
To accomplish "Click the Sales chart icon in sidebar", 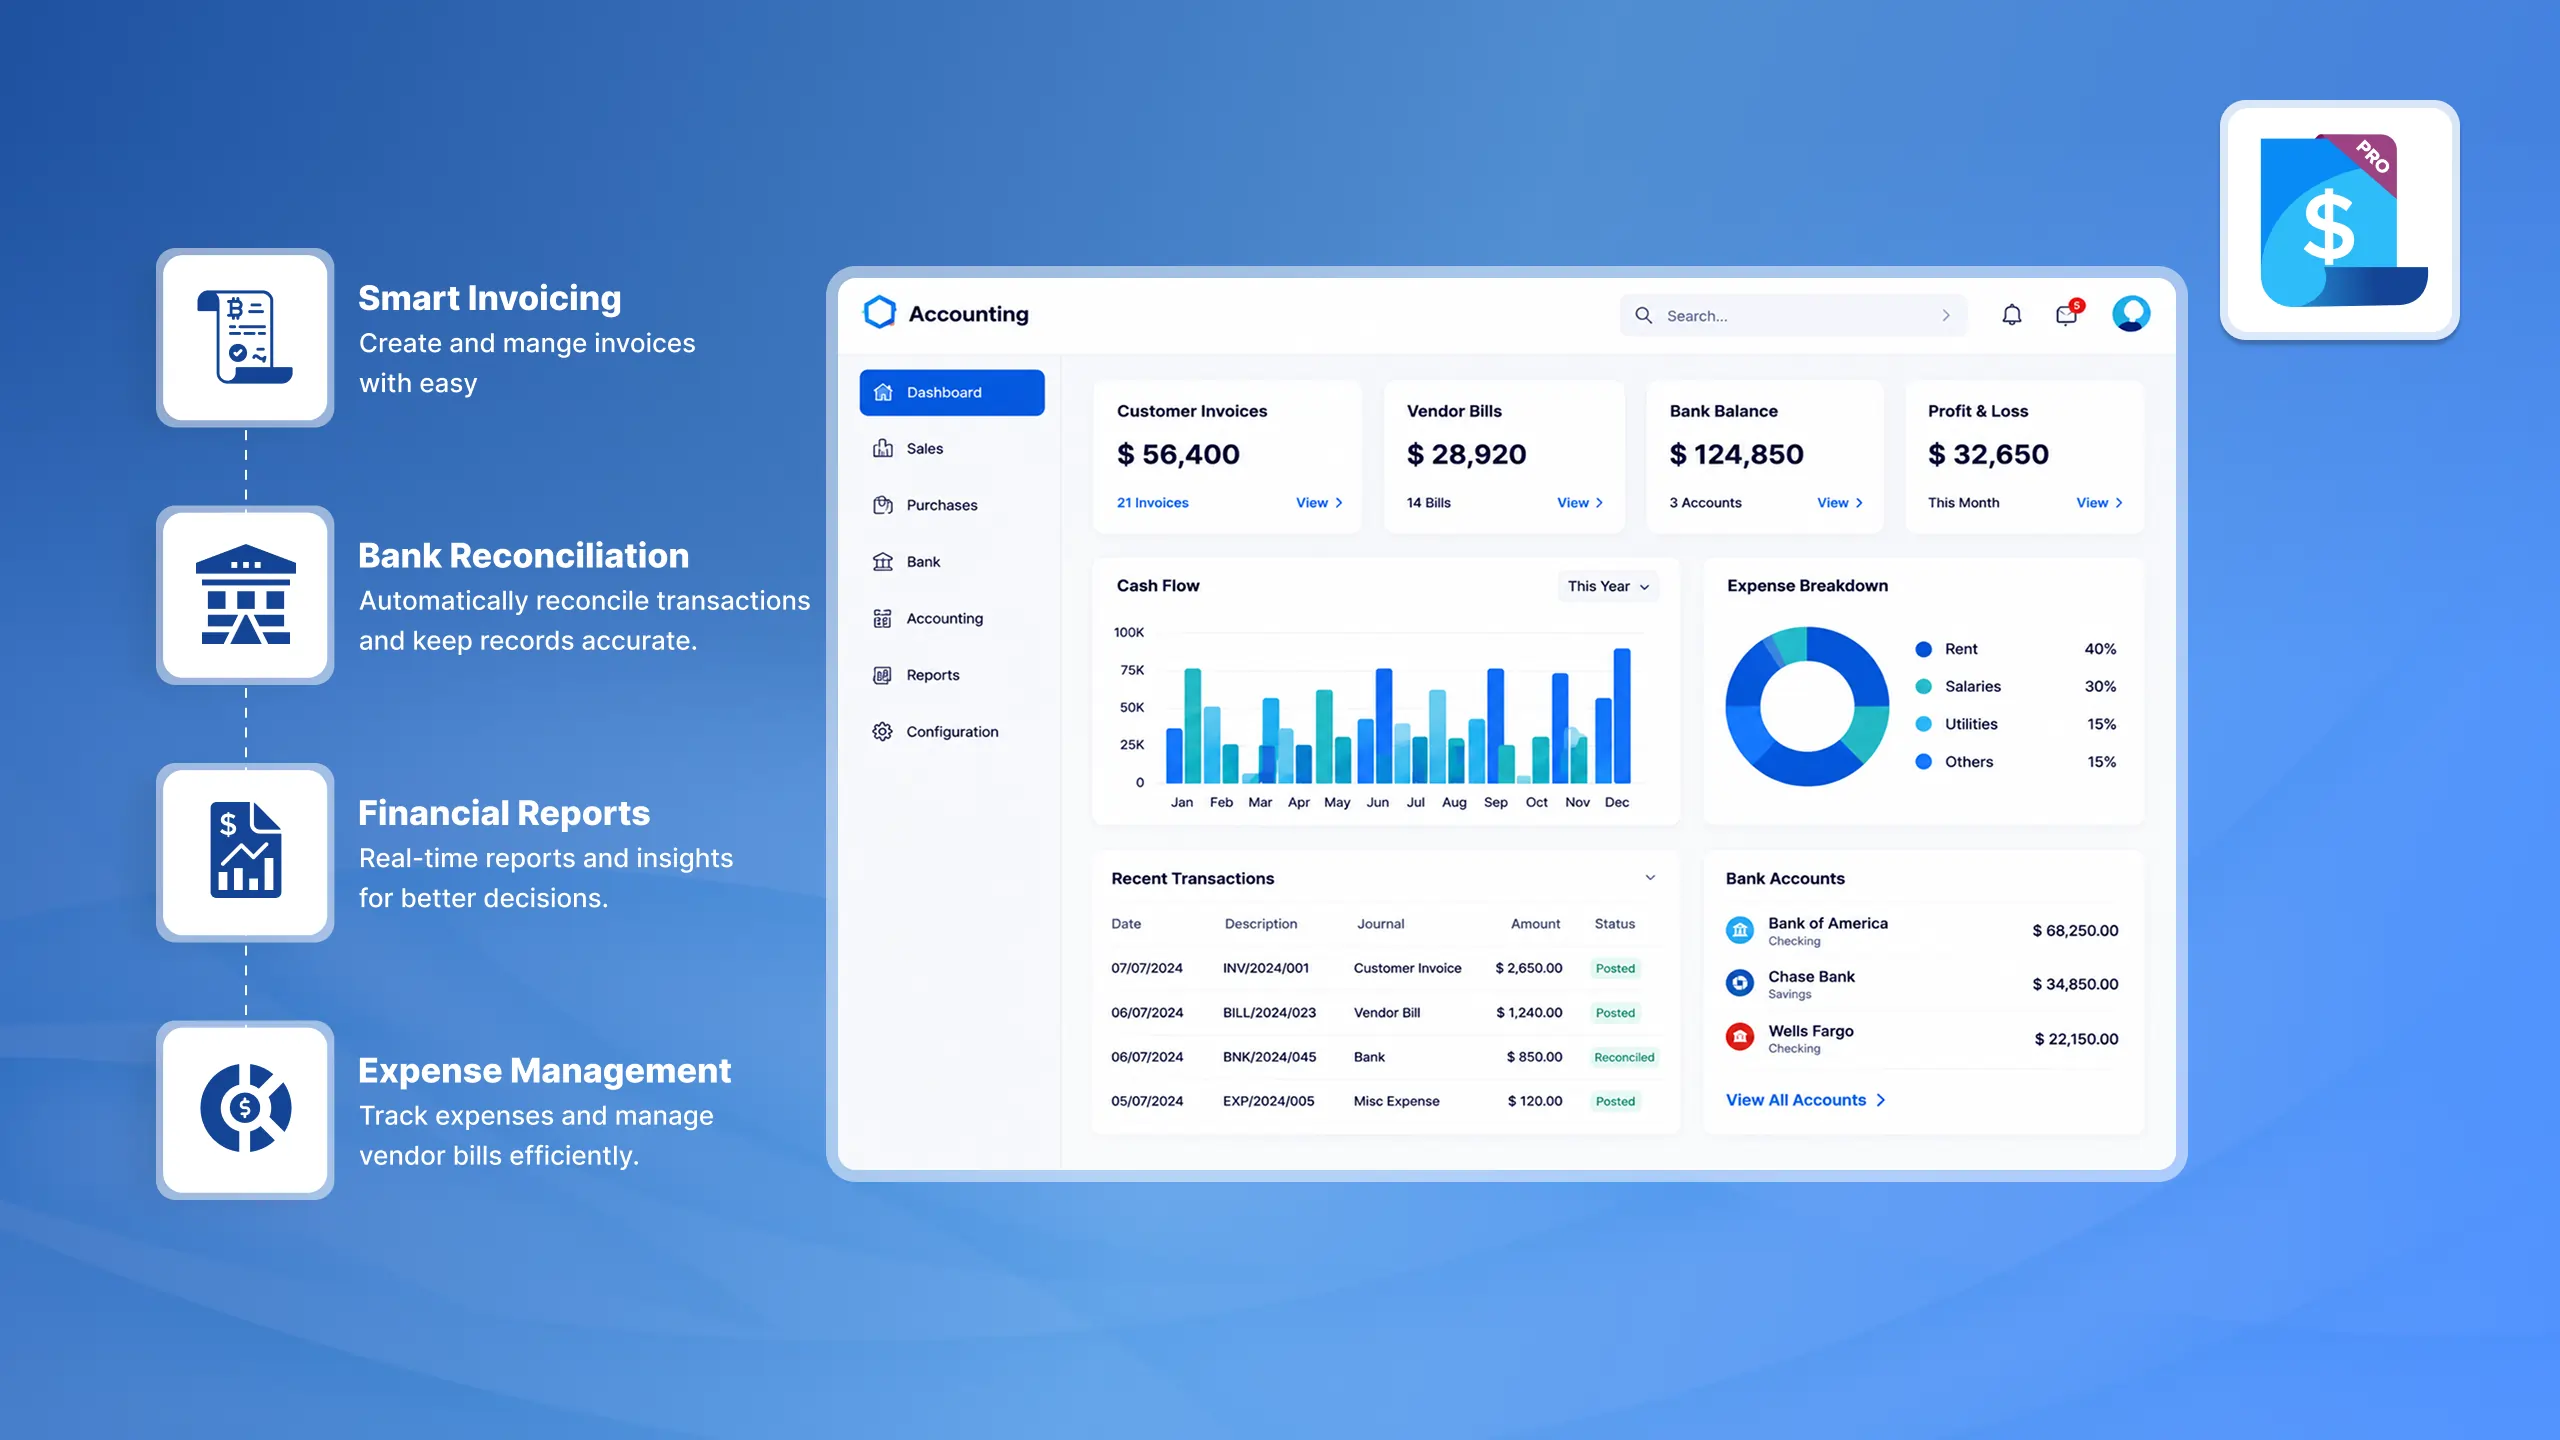I will pos(883,448).
